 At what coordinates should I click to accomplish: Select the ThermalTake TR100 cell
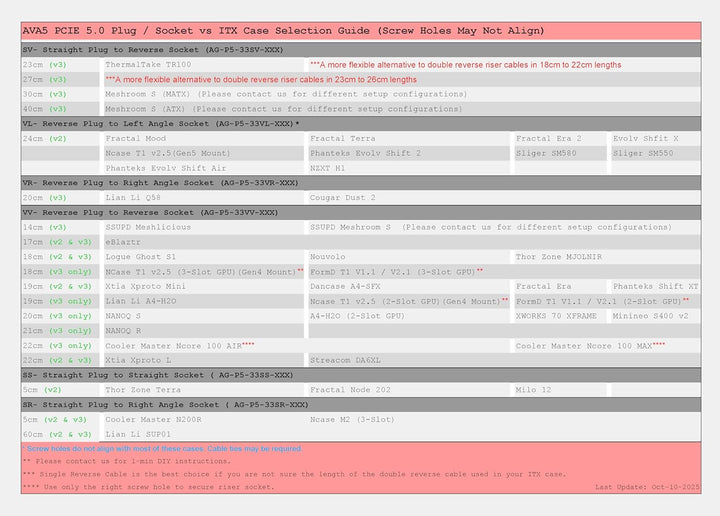tap(148, 64)
